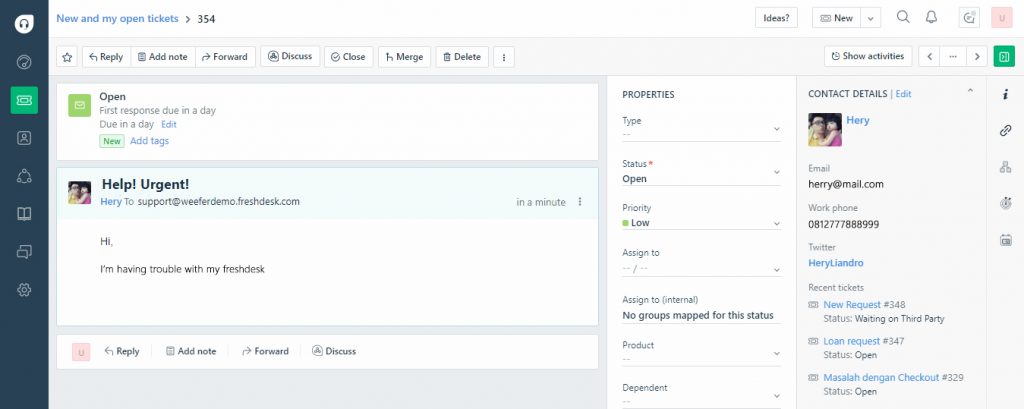Screen dimensions: 1024x409
Task: Click Edit next to Contact Details
Action: pos(903,94)
